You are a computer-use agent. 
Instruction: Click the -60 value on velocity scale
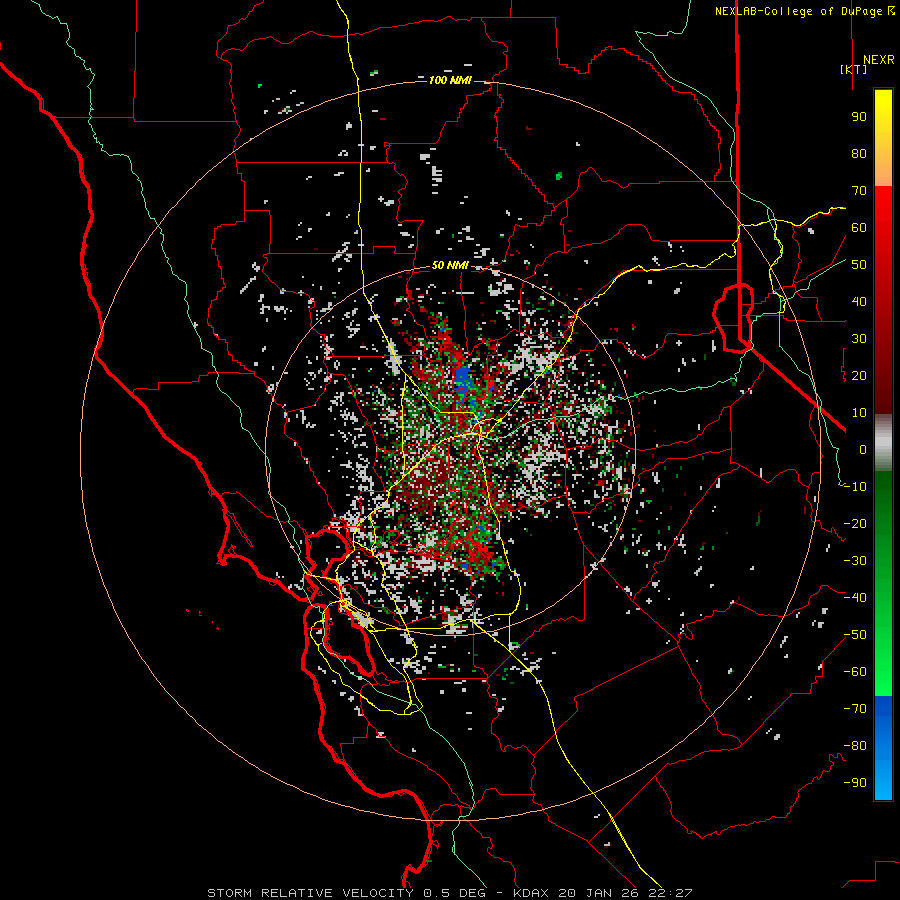point(855,672)
